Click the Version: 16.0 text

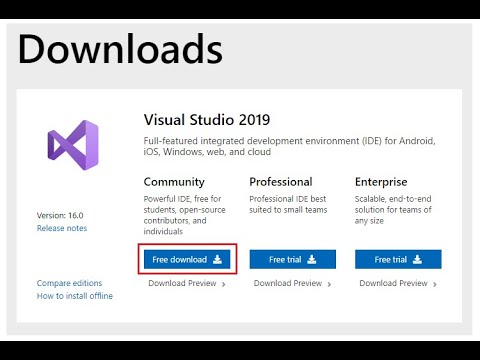60,215
